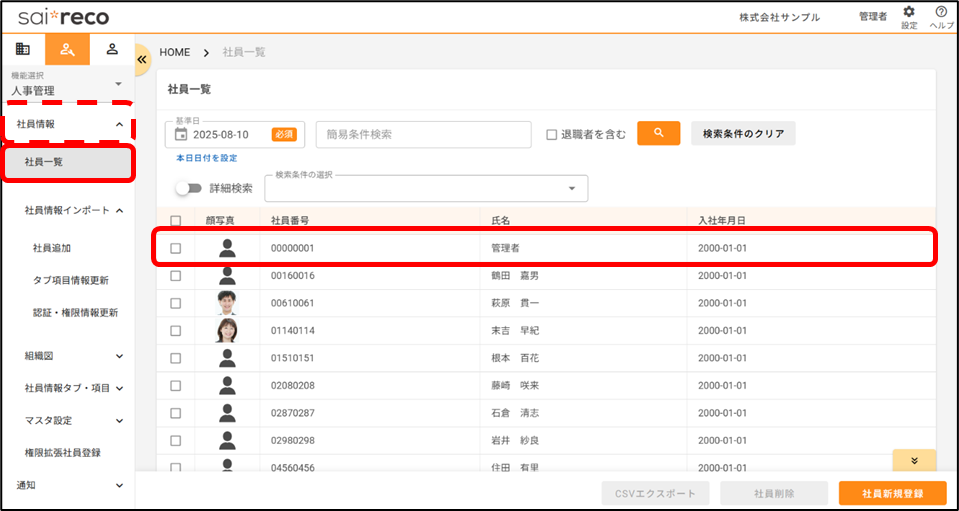959x511 pixels.
Task: Click the help question mark icon
Action: click(940, 13)
